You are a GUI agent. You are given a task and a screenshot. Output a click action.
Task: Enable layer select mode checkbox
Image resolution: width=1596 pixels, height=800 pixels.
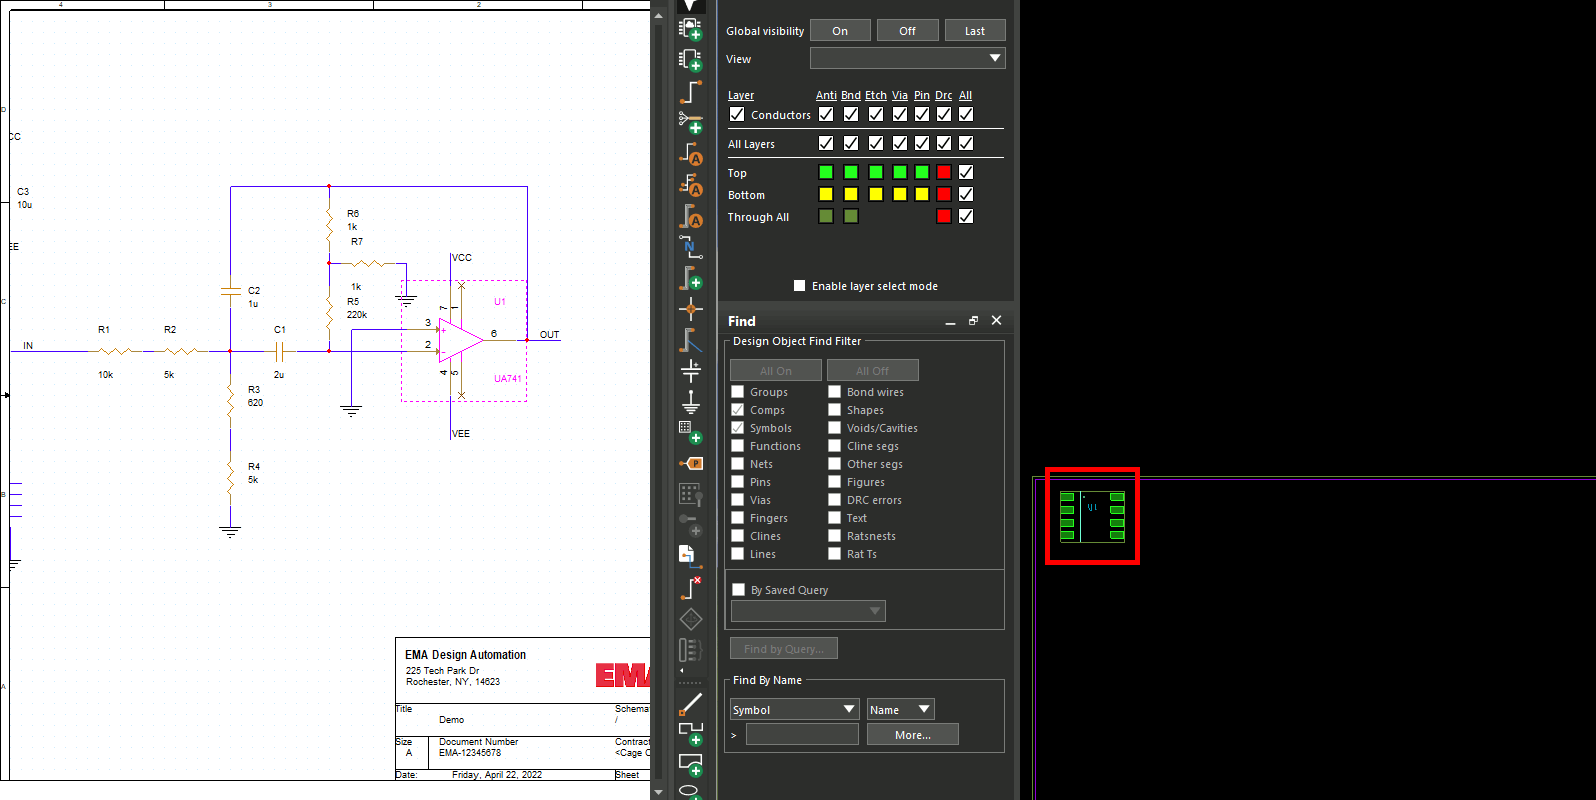coord(799,286)
